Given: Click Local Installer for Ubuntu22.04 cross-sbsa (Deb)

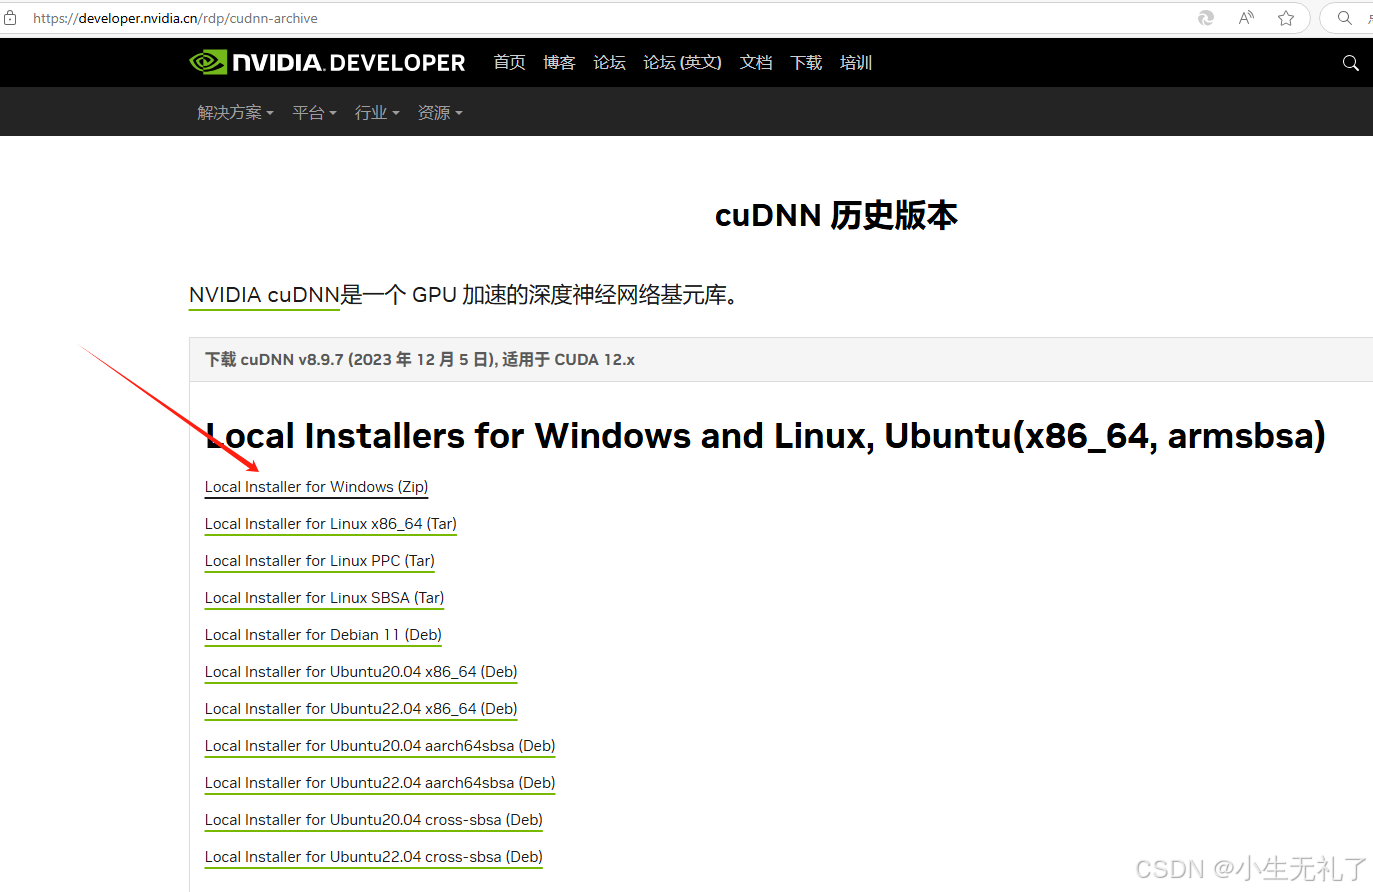Looking at the screenshot, I should [373, 857].
